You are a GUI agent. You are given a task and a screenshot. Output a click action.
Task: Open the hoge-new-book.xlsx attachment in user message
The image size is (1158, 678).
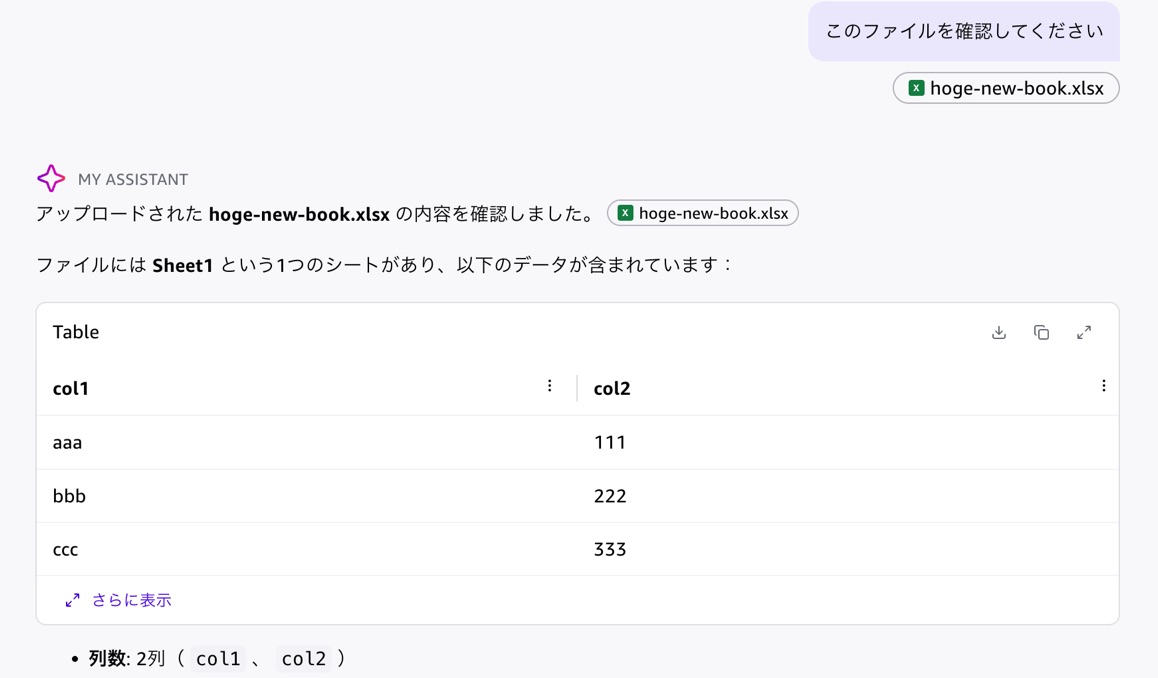click(1006, 88)
